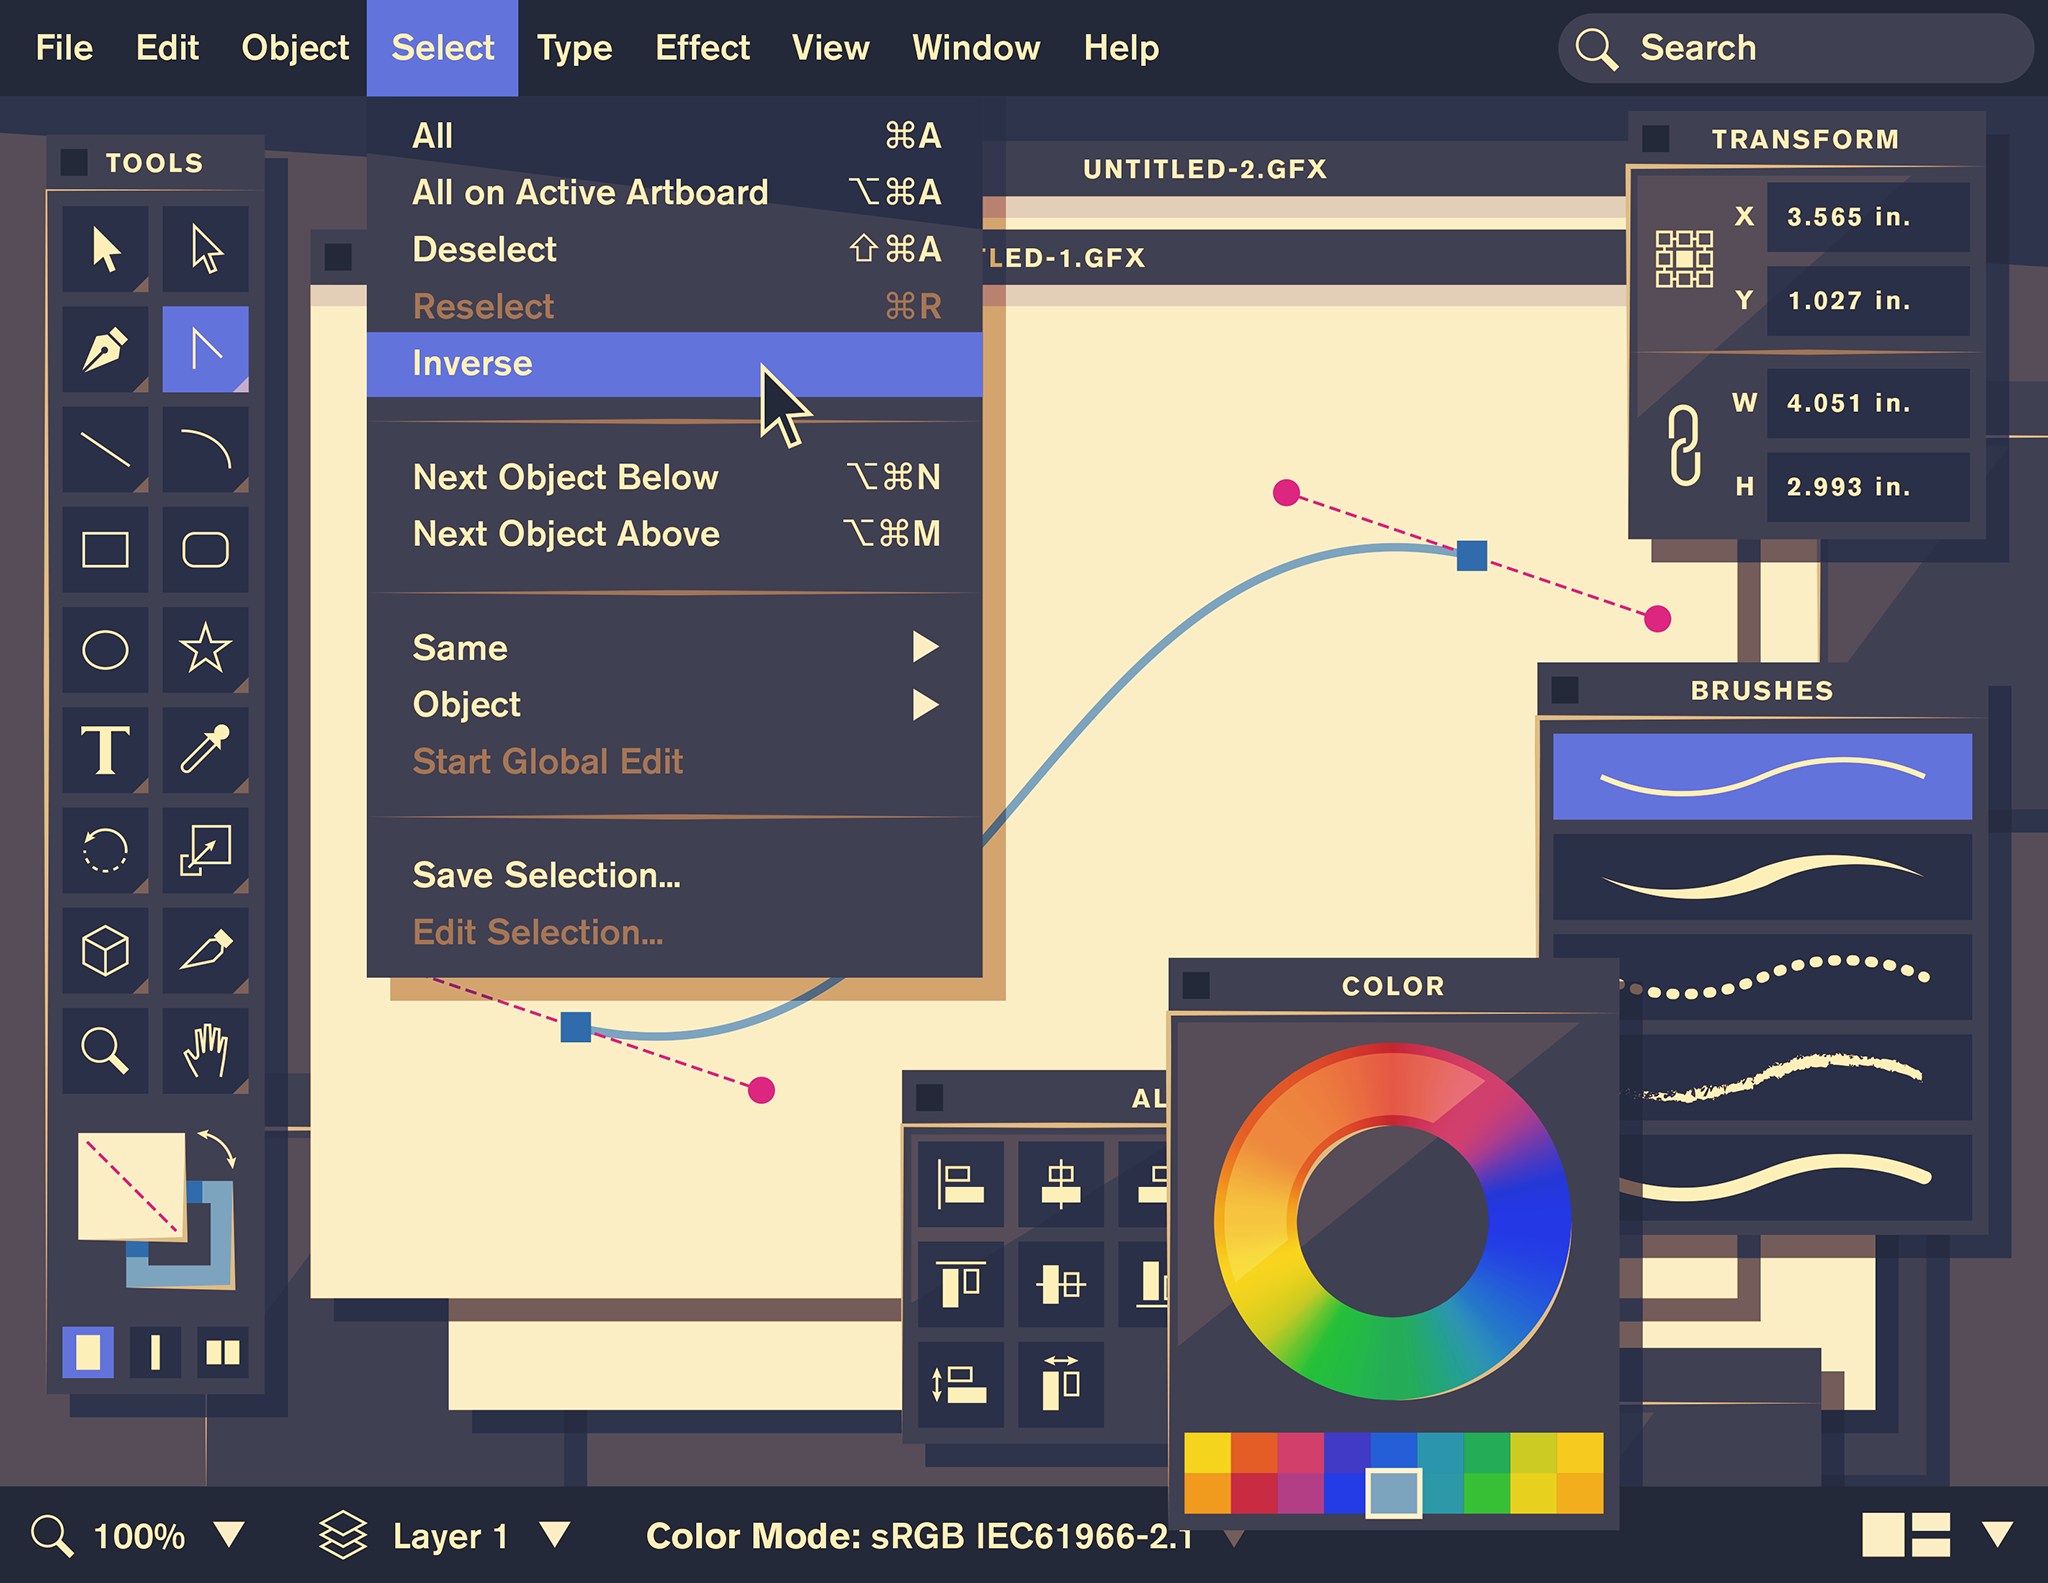Pick a transform reference point

(x=1684, y=259)
